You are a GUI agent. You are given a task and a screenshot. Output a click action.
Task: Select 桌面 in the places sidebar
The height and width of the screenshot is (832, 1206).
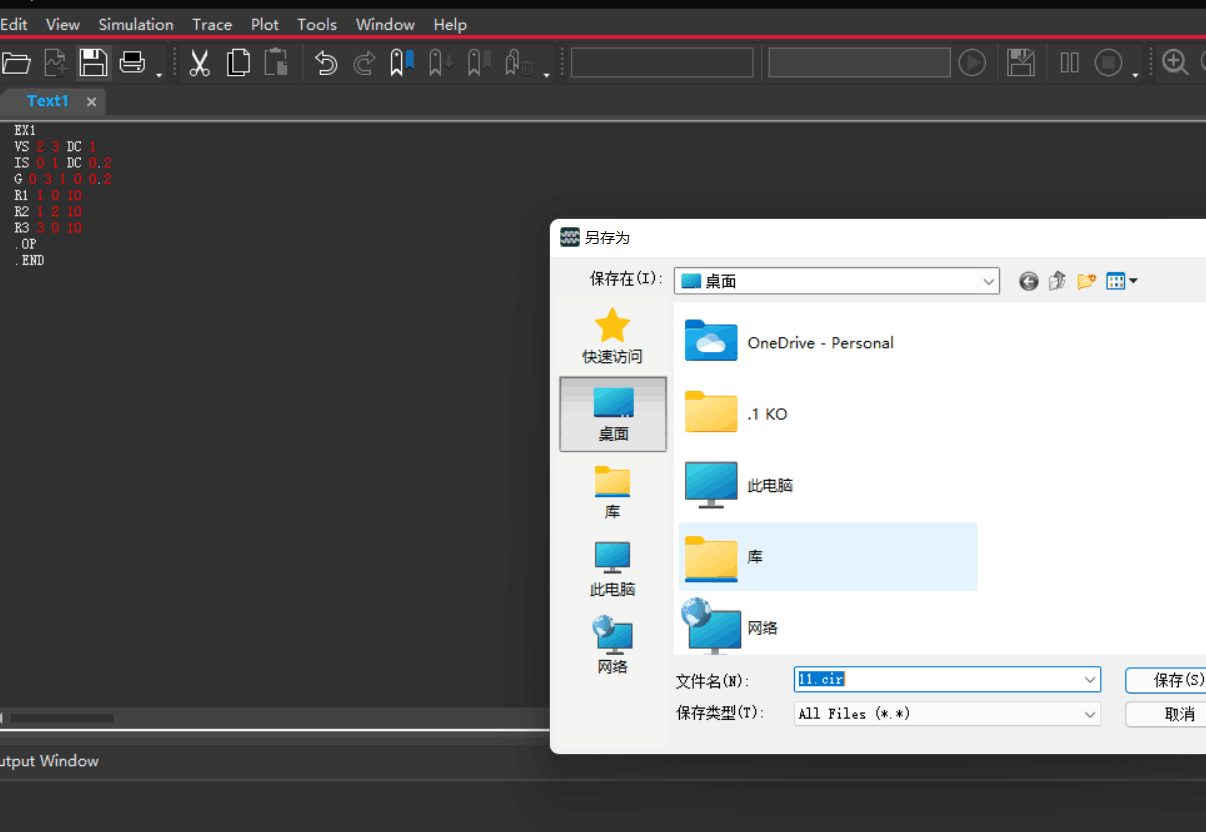pyautogui.click(x=613, y=414)
